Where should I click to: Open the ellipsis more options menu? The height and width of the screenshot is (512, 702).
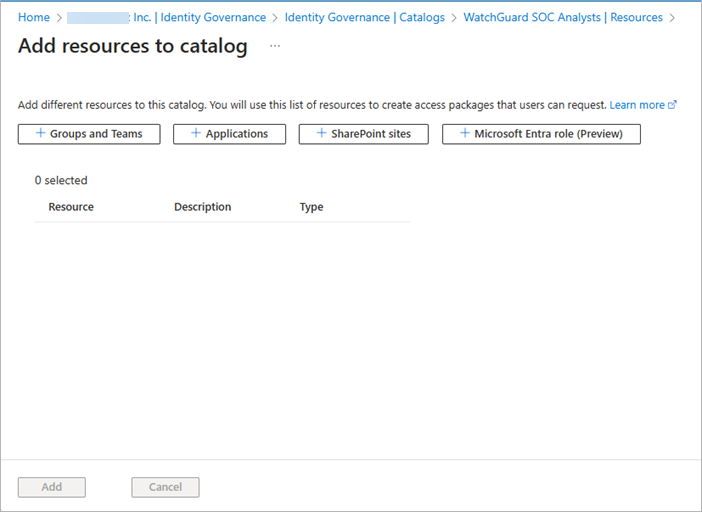[275, 47]
